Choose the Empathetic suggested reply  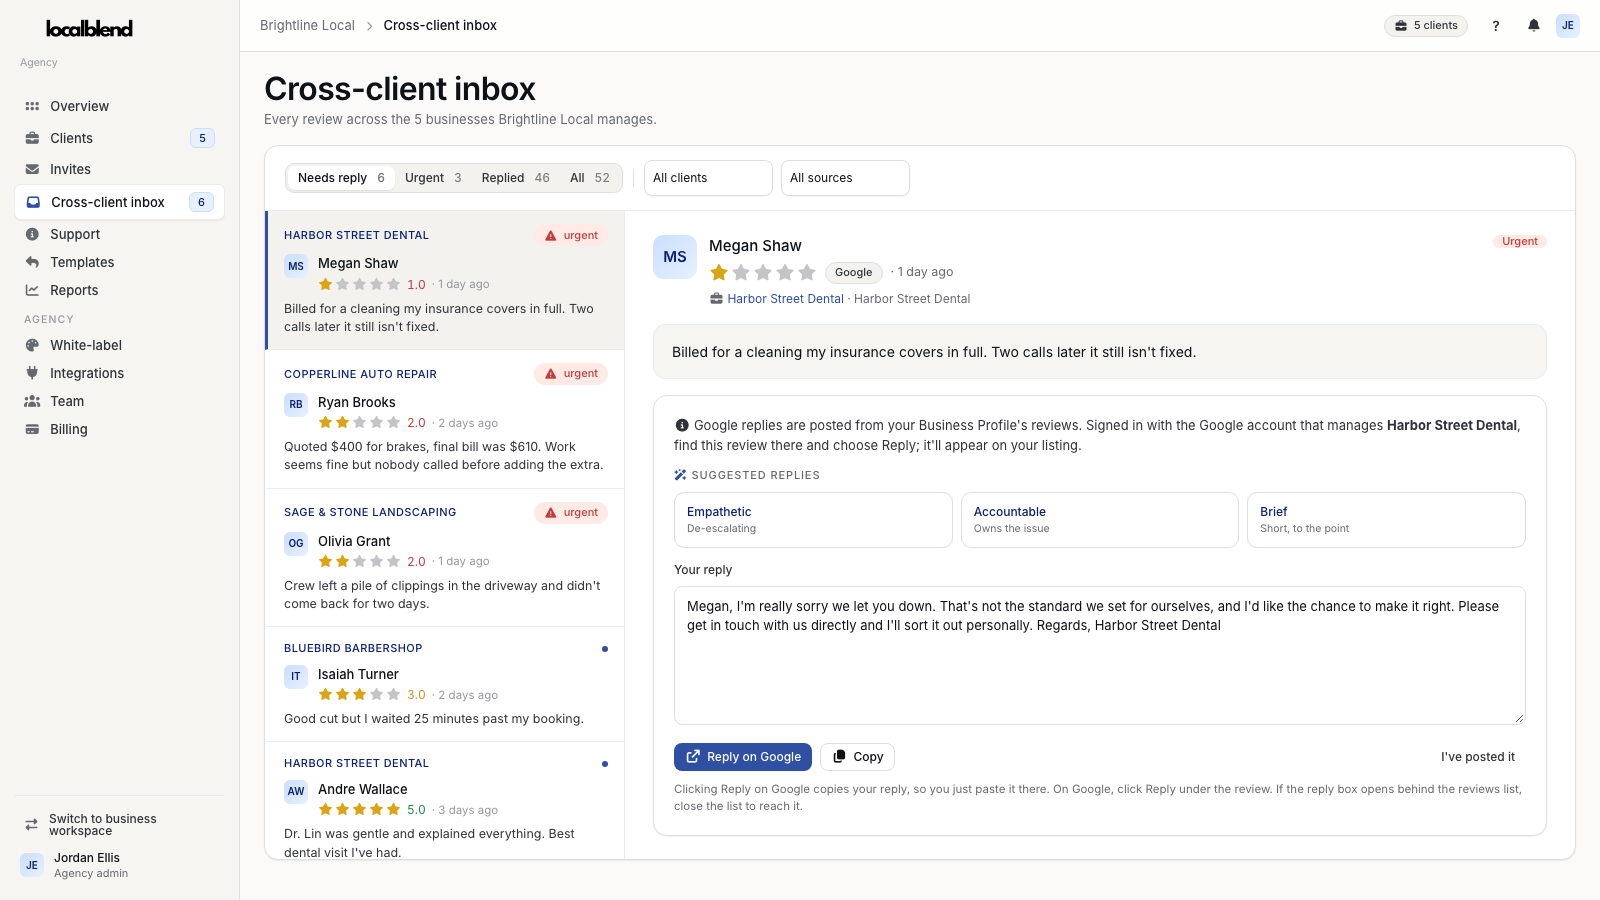click(x=813, y=520)
